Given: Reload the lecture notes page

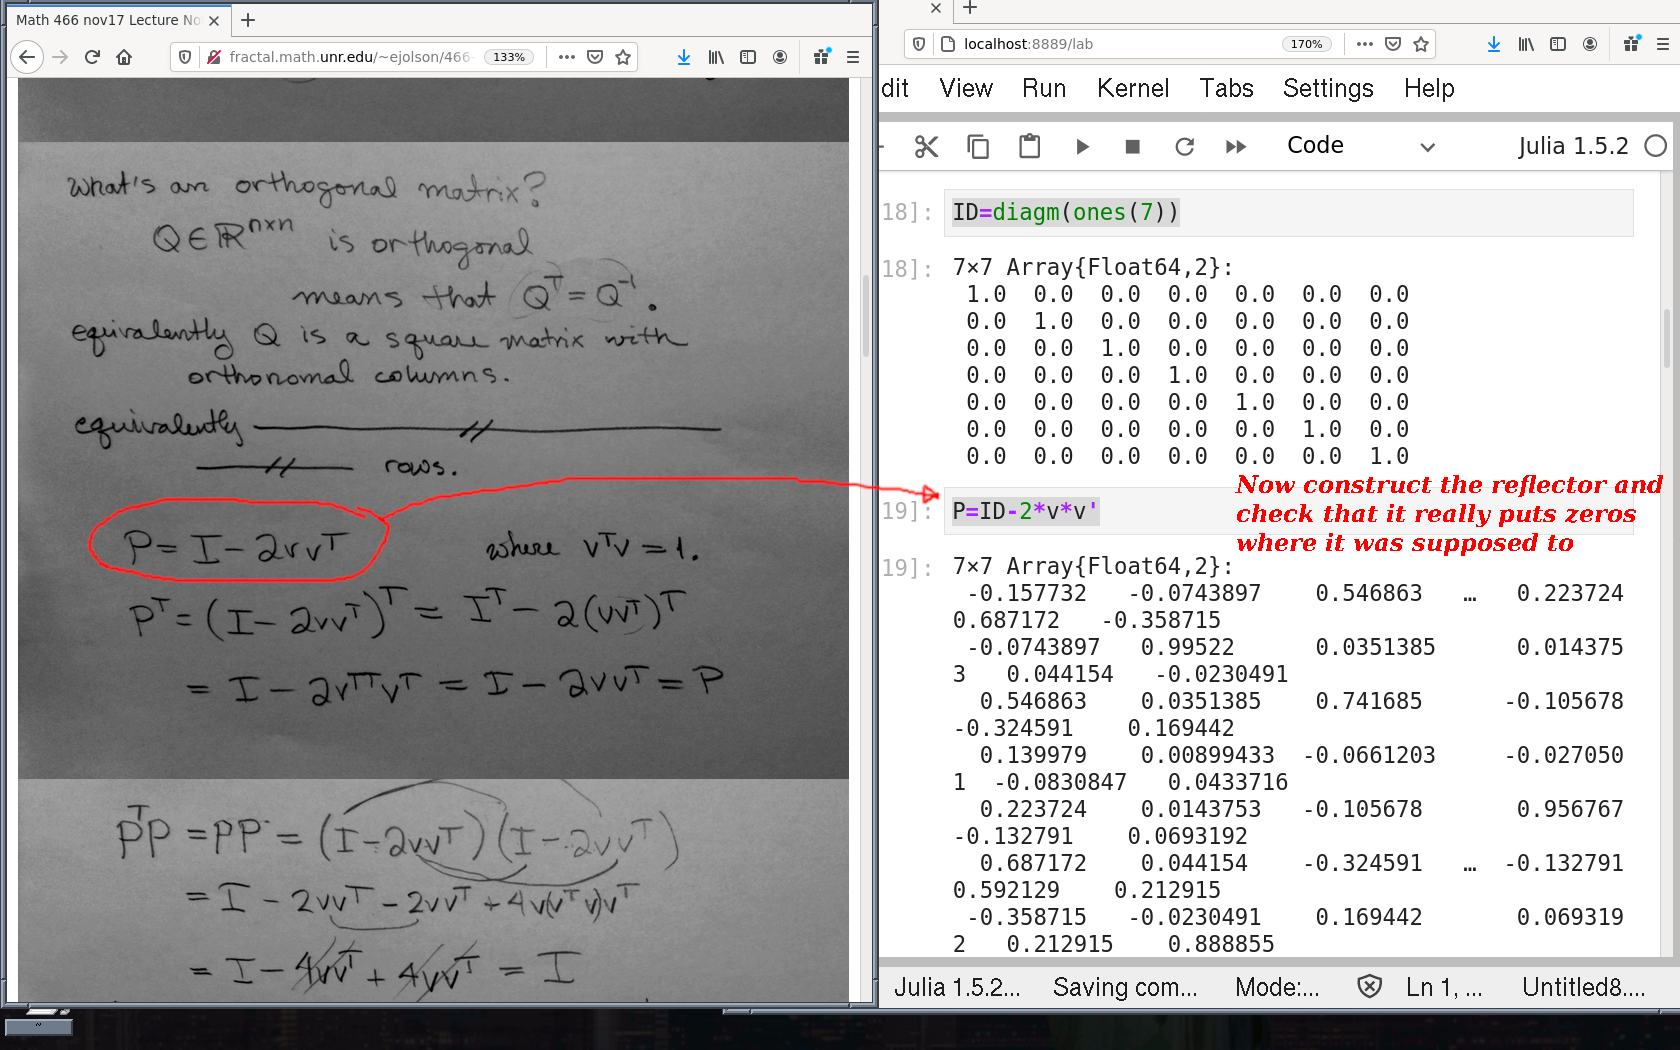Looking at the screenshot, I should coord(92,57).
